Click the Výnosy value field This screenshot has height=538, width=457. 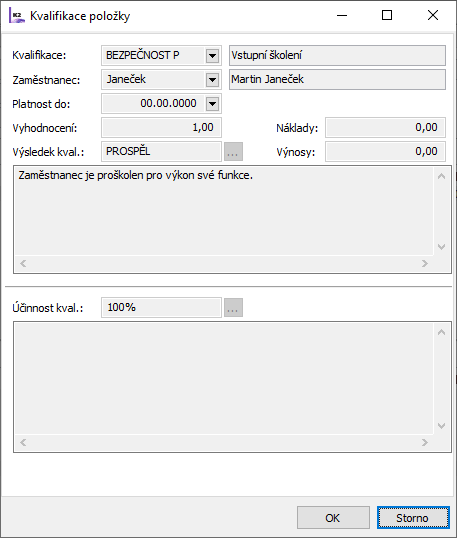coord(385,152)
